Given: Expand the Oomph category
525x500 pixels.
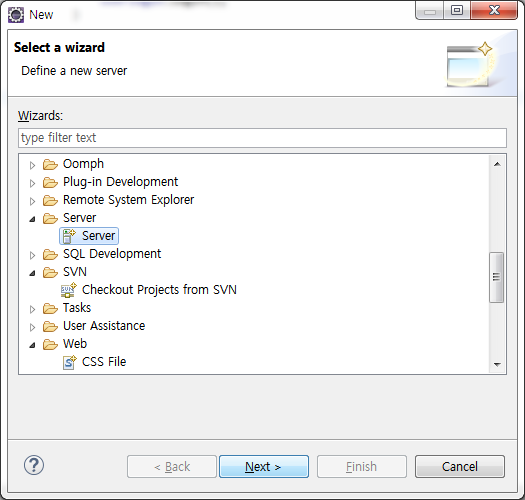Looking at the screenshot, I should [x=32, y=165].
